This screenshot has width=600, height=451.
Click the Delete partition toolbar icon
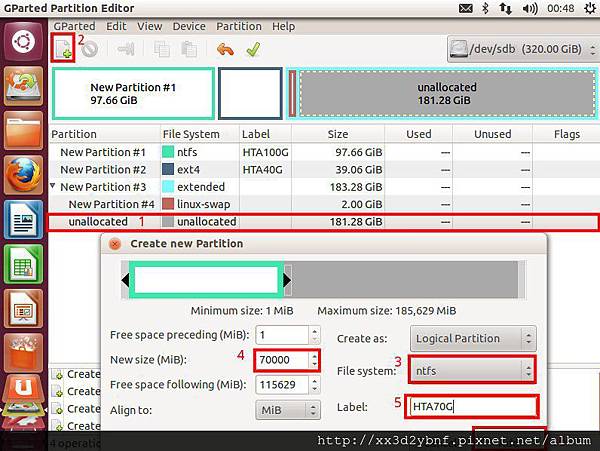(90, 49)
